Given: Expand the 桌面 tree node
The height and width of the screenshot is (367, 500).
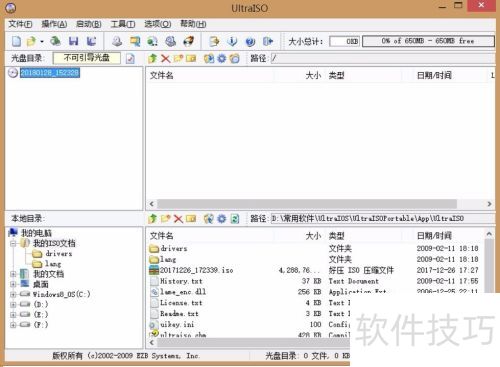Looking at the screenshot, I should click(x=13, y=284).
